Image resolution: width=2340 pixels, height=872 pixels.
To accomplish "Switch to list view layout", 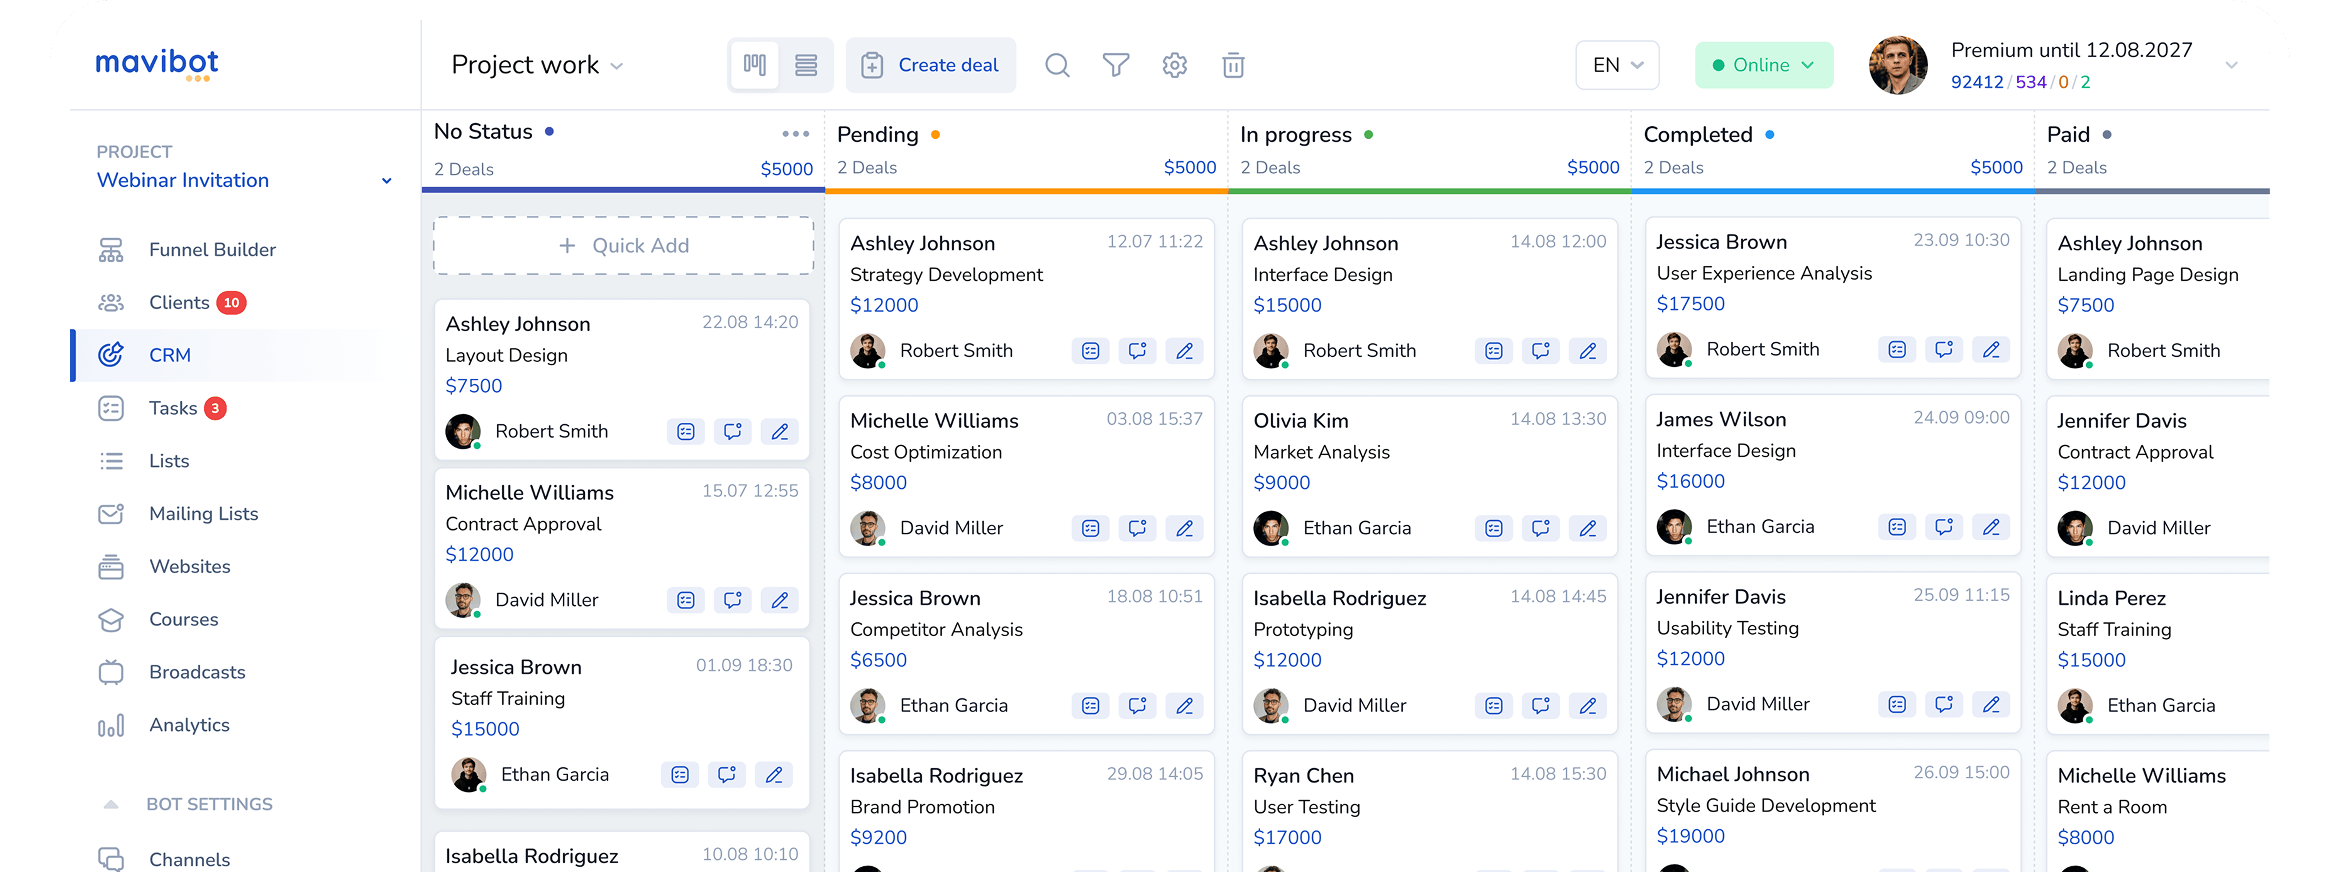I will pos(806,65).
